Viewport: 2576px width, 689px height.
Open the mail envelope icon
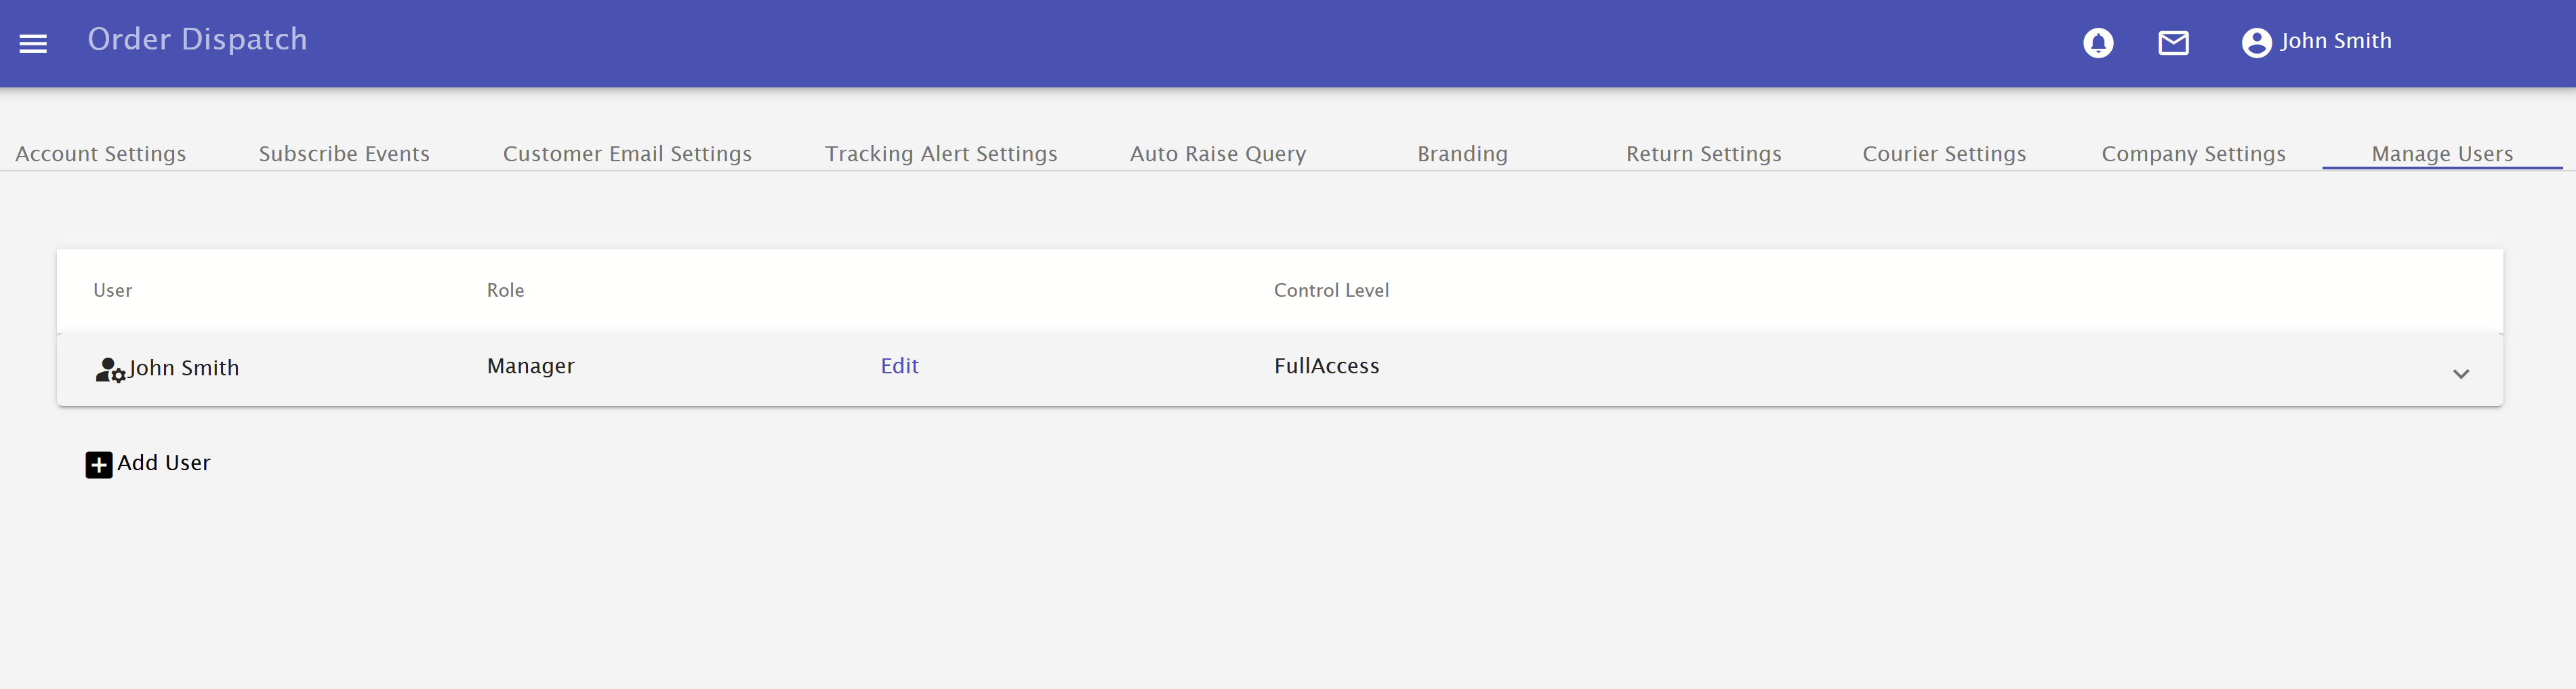(x=2173, y=43)
